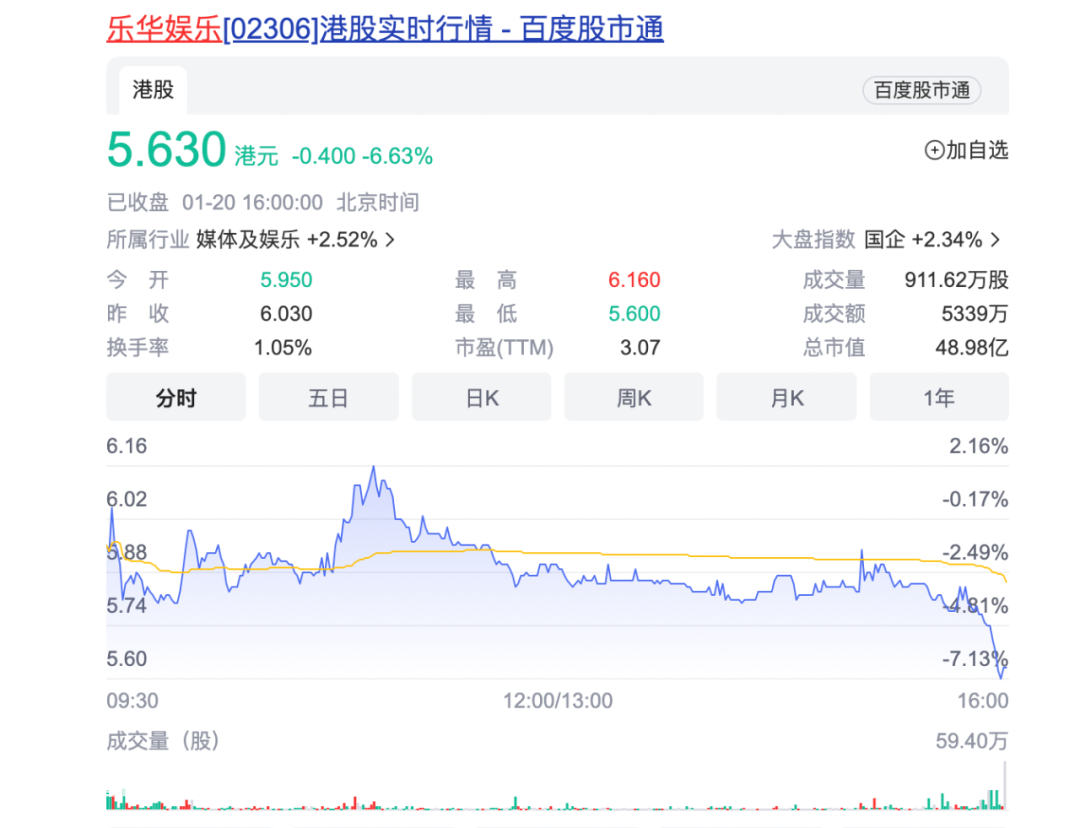Switch to the 周K chart tab

[x=634, y=397]
